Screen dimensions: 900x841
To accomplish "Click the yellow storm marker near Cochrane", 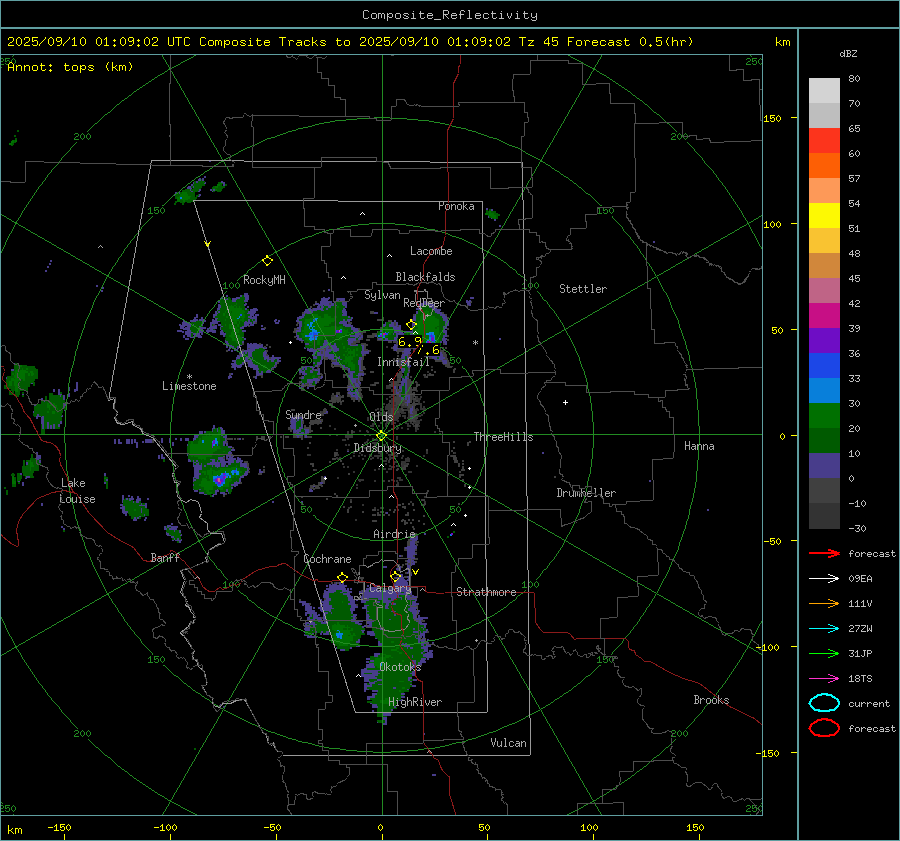I will (342, 577).
